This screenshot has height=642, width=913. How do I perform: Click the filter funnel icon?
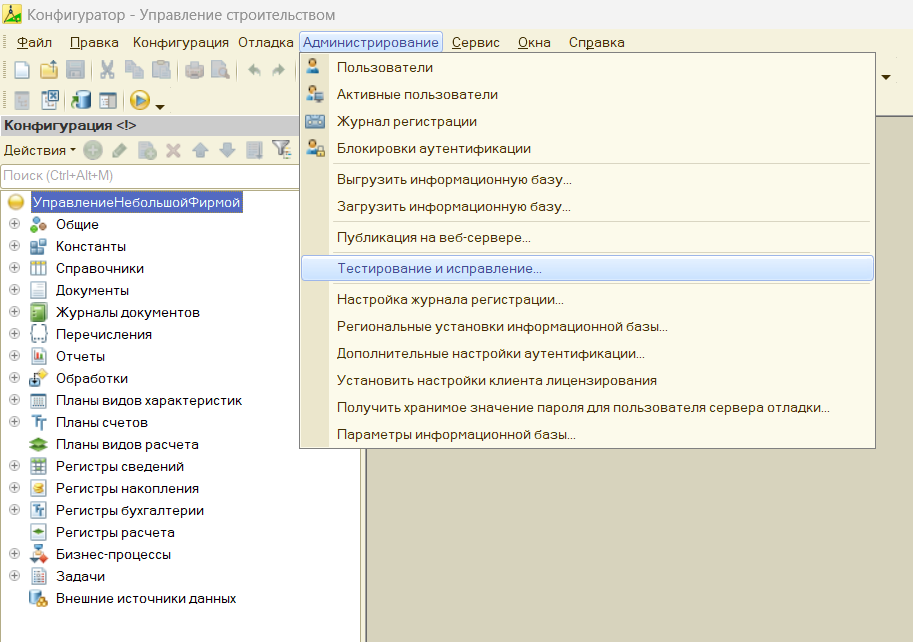click(282, 150)
